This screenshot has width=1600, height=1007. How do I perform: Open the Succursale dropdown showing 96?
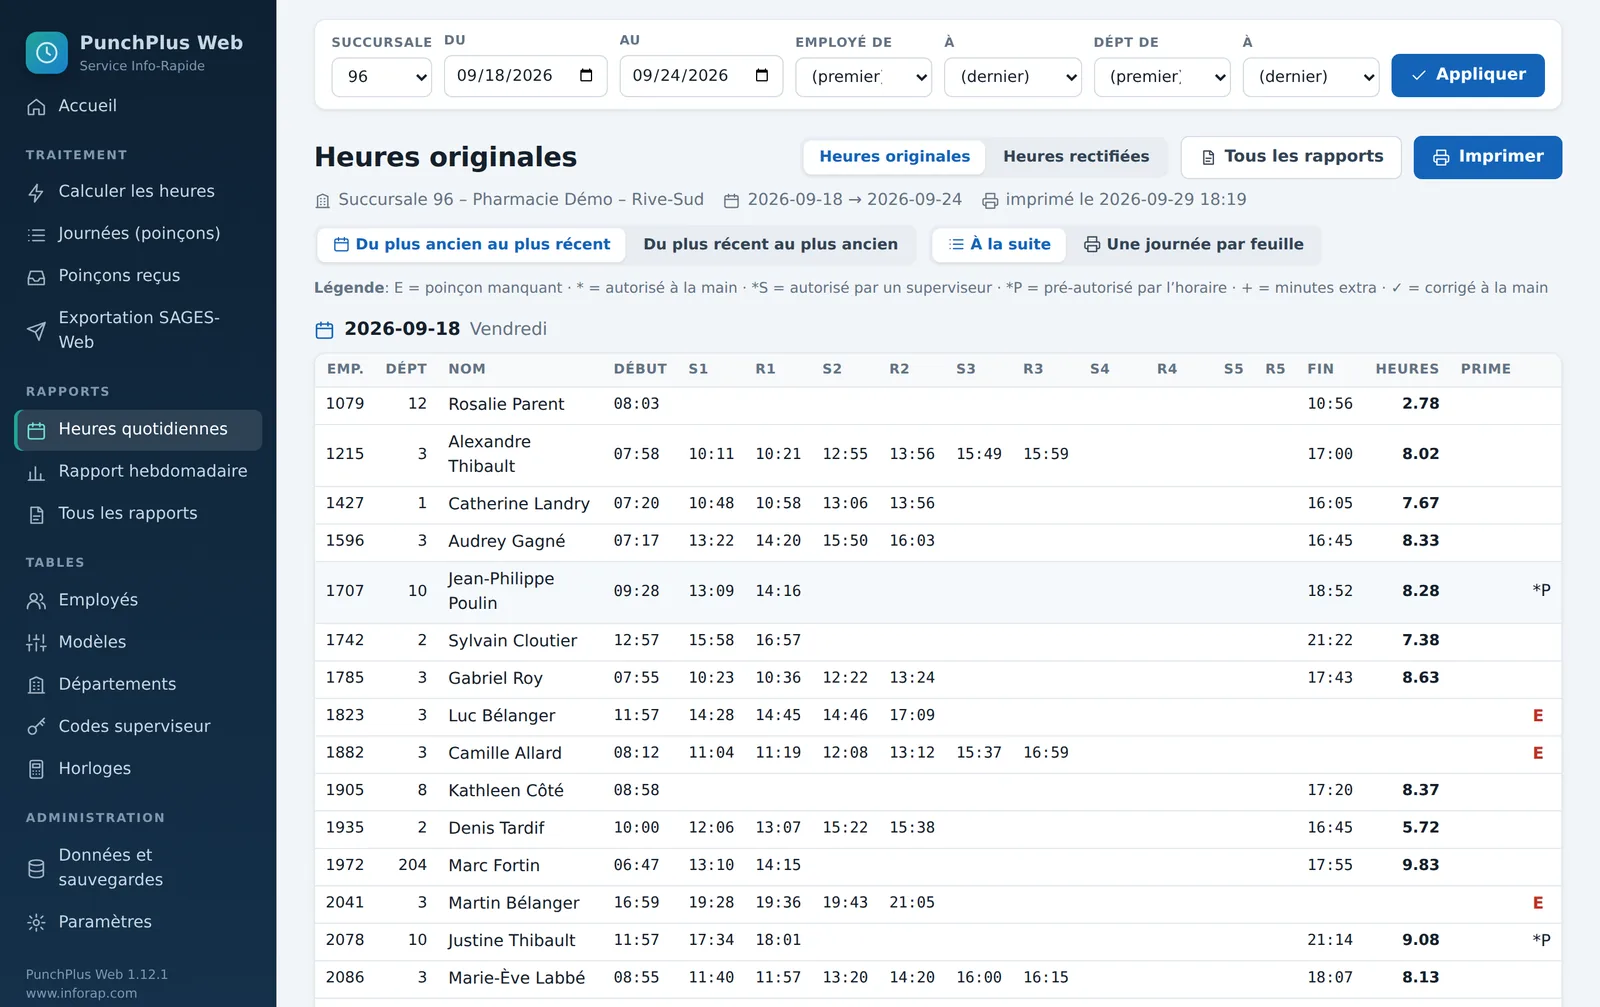pos(381,77)
